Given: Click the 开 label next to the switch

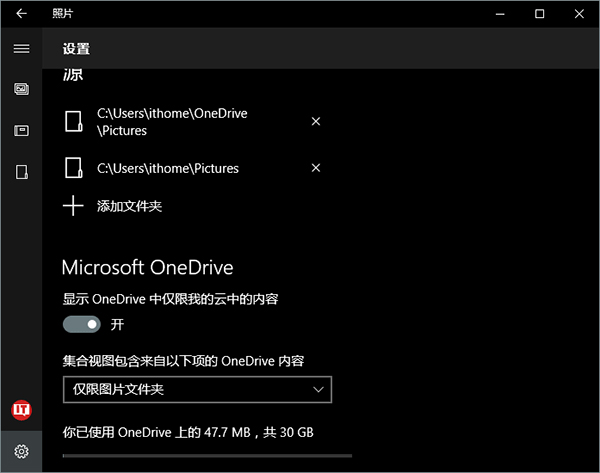Looking at the screenshot, I should [x=117, y=325].
